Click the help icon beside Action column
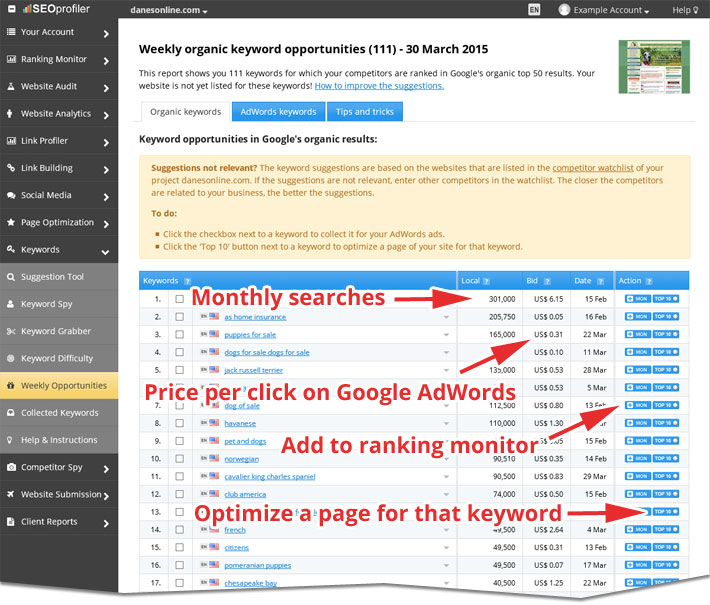The width and height of the screenshot is (710, 605). click(649, 281)
